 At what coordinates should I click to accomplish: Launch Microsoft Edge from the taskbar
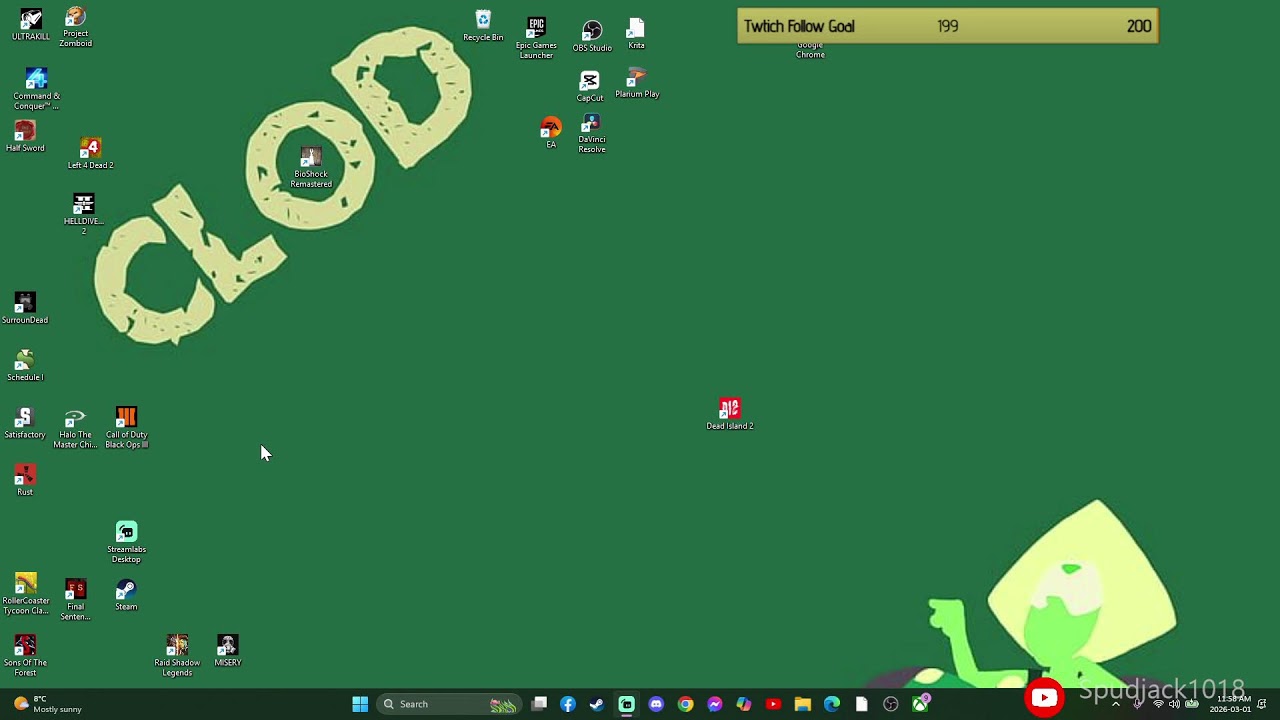pyautogui.click(x=832, y=704)
